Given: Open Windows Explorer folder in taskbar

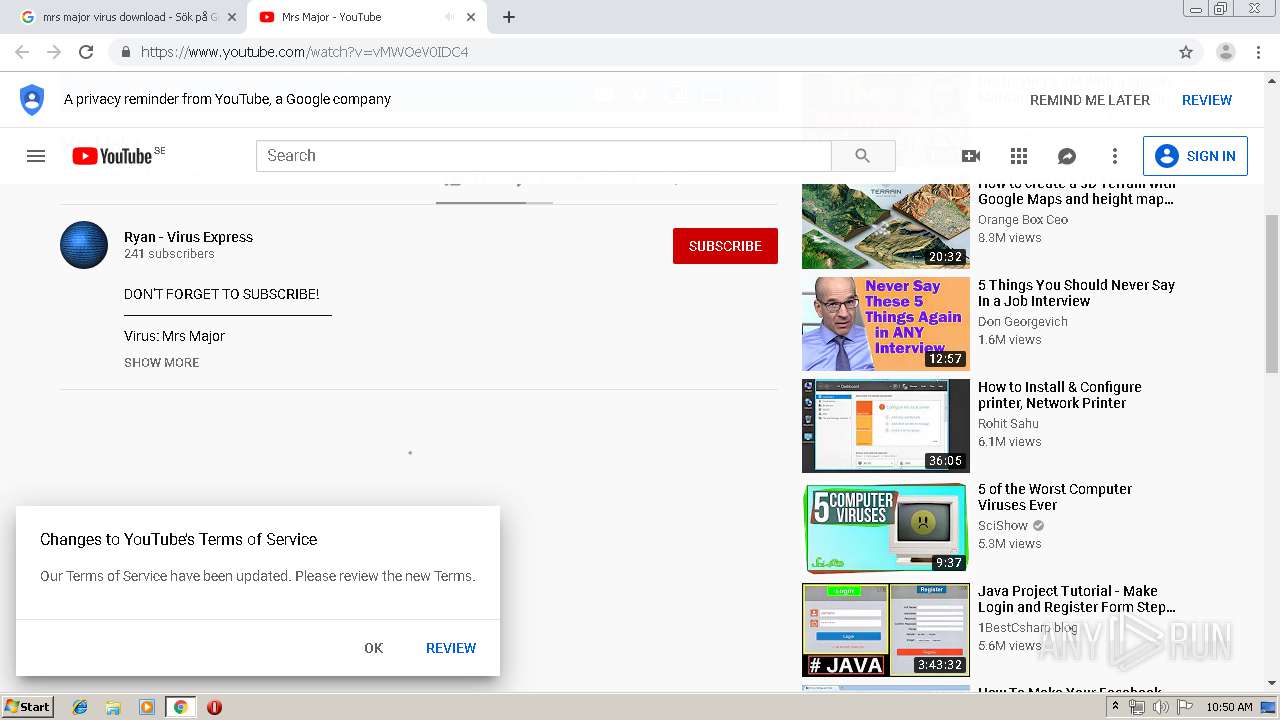Looking at the screenshot, I should click(x=113, y=707).
